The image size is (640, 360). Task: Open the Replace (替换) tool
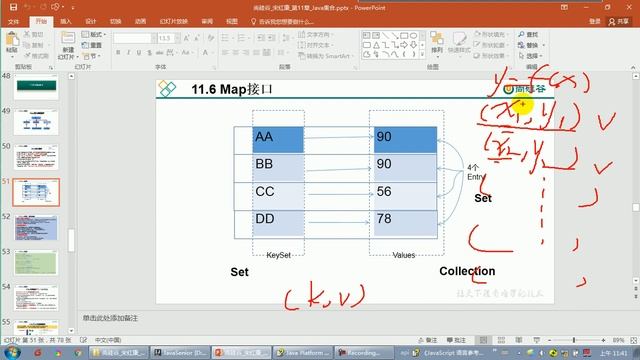(528, 45)
